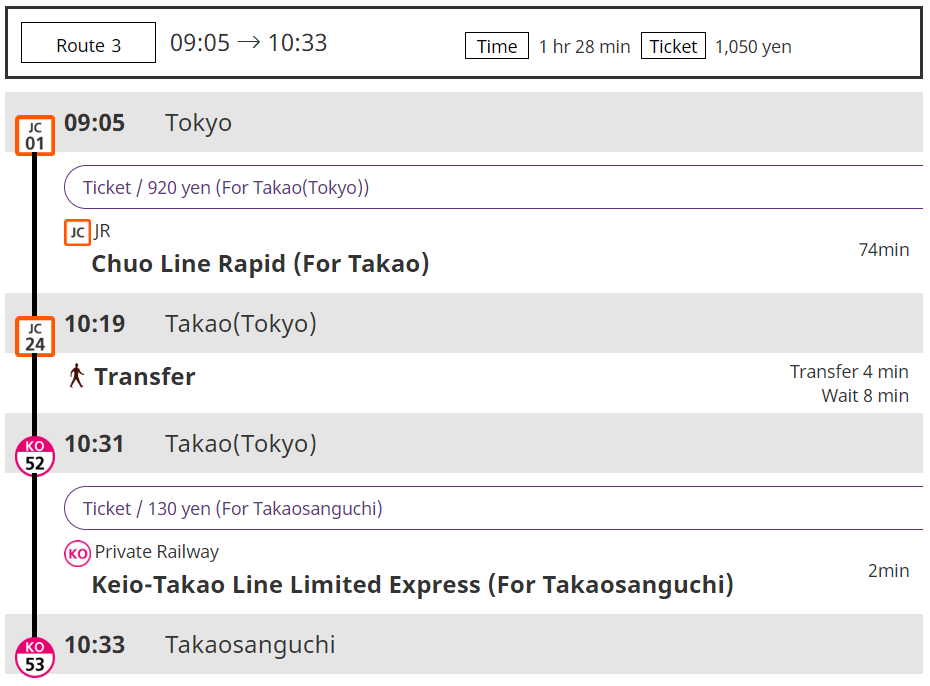Select the Route 3 box
Image resolution: width=930 pixels, height=686 pixels.
pyautogui.click(x=88, y=45)
